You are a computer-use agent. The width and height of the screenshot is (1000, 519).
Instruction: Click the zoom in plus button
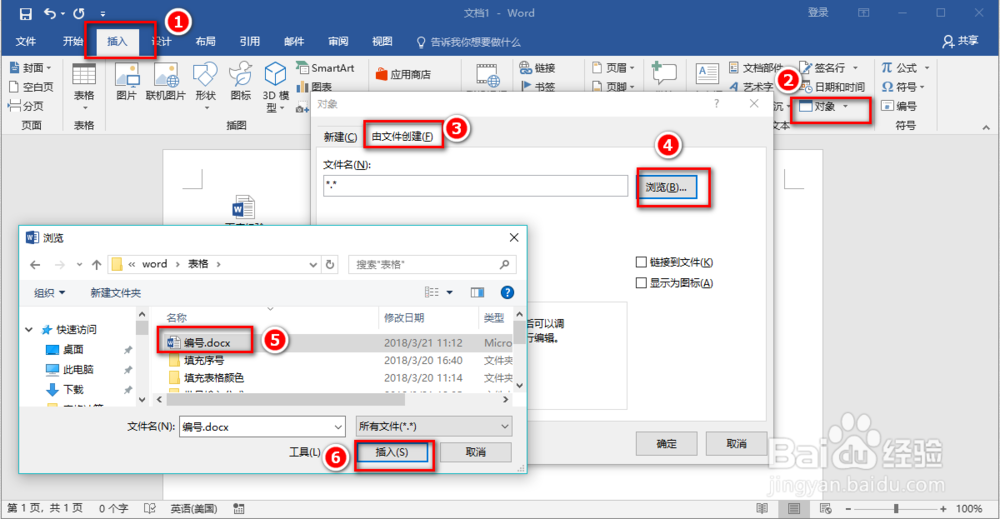(x=943, y=509)
